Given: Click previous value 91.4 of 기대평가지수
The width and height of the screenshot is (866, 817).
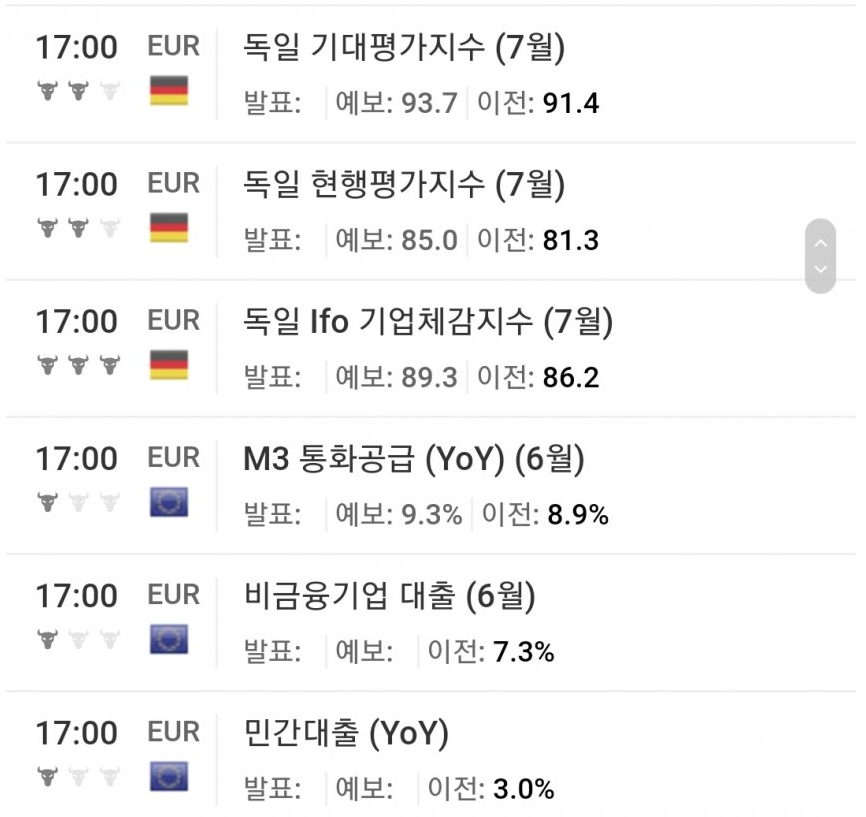Looking at the screenshot, I should pyautogui.click(x=571, y=103).
